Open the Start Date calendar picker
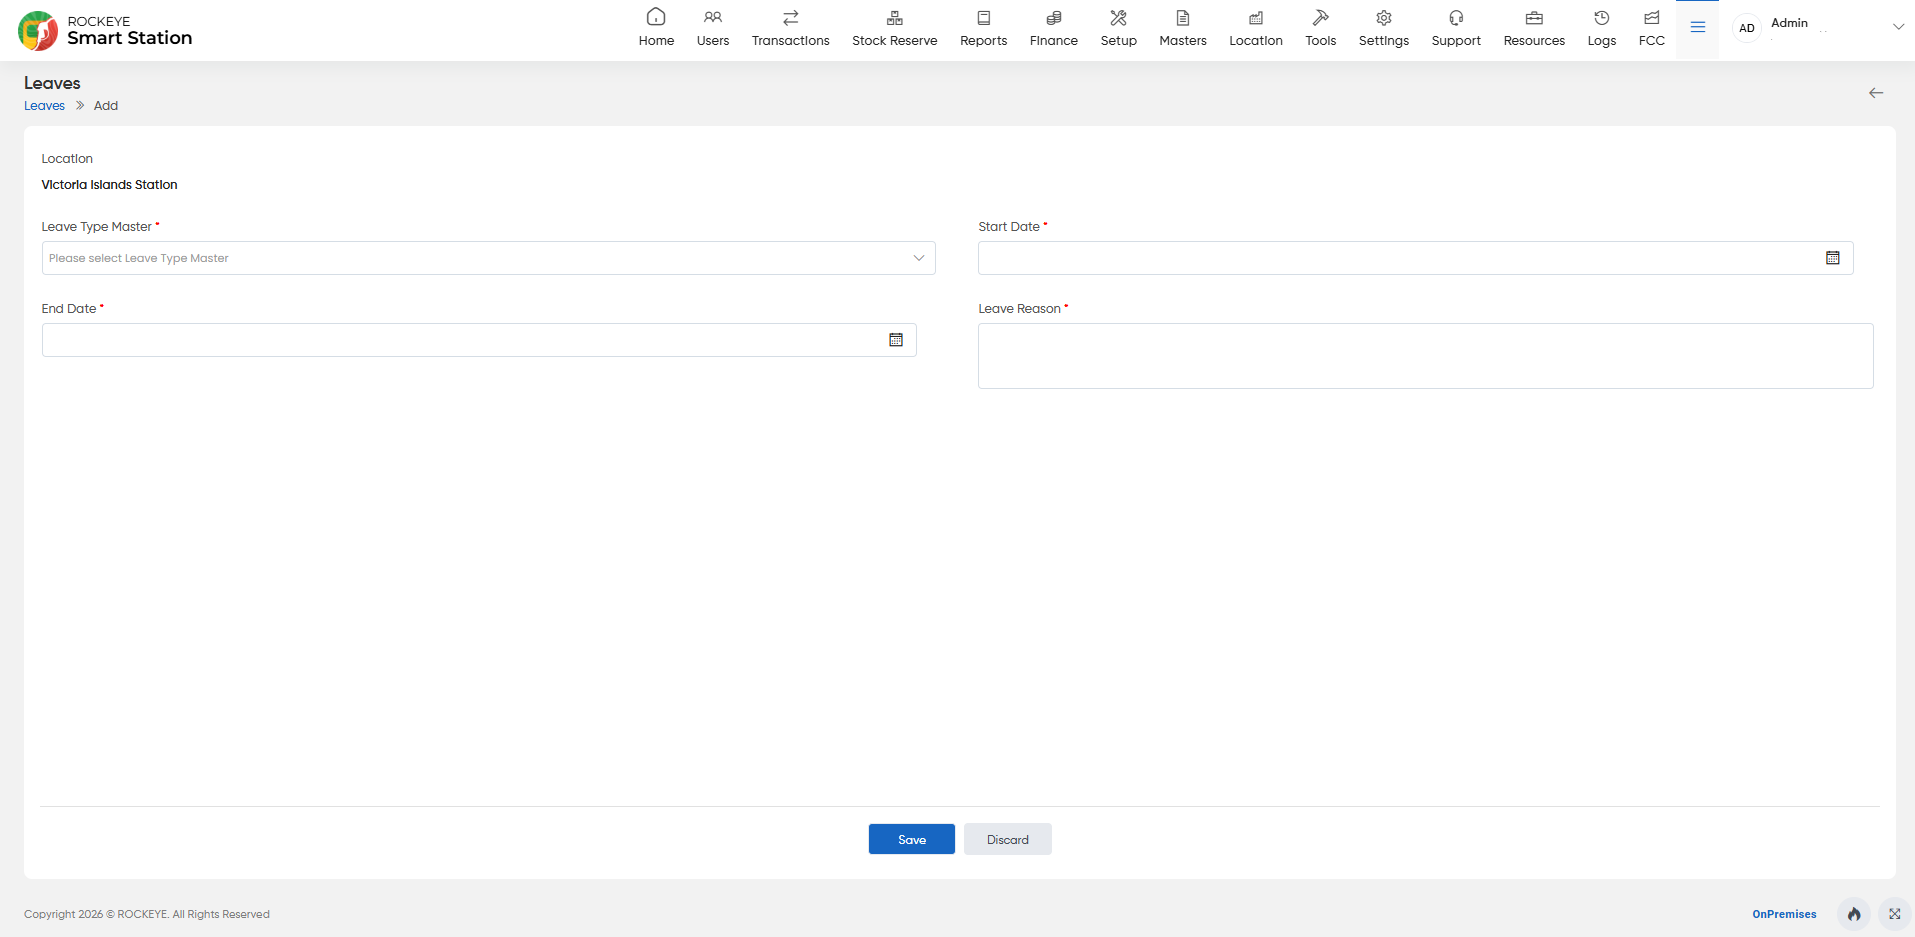 pos(1832,258)
